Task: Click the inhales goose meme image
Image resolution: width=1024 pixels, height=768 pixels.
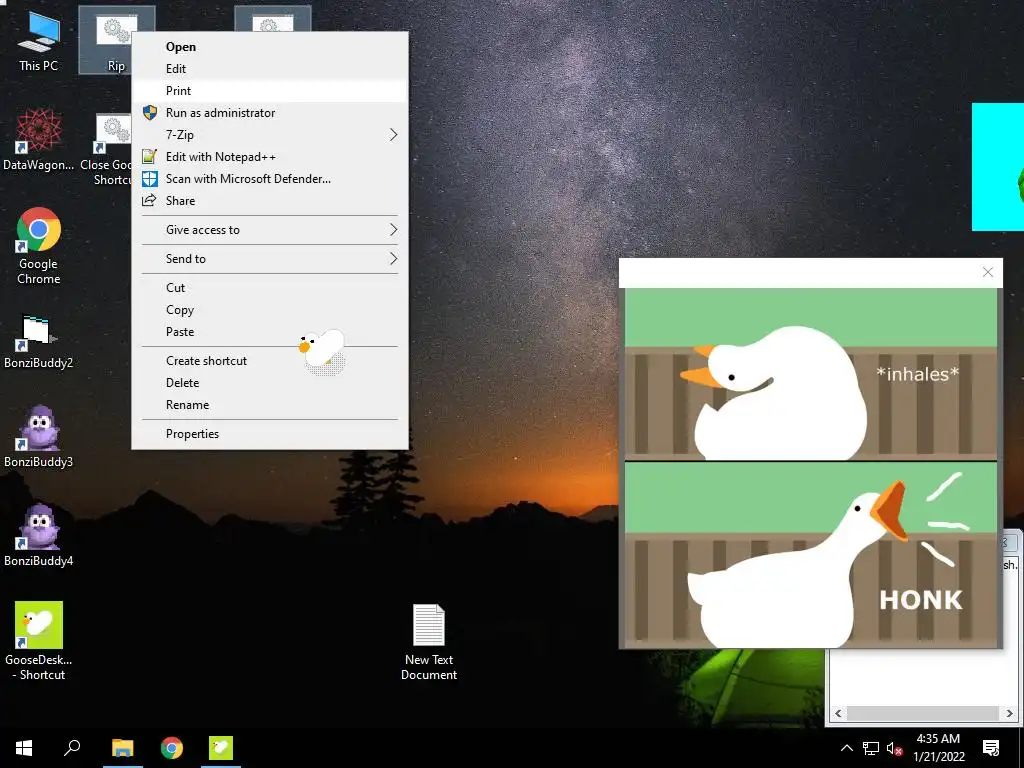Action: pos(810,374)
